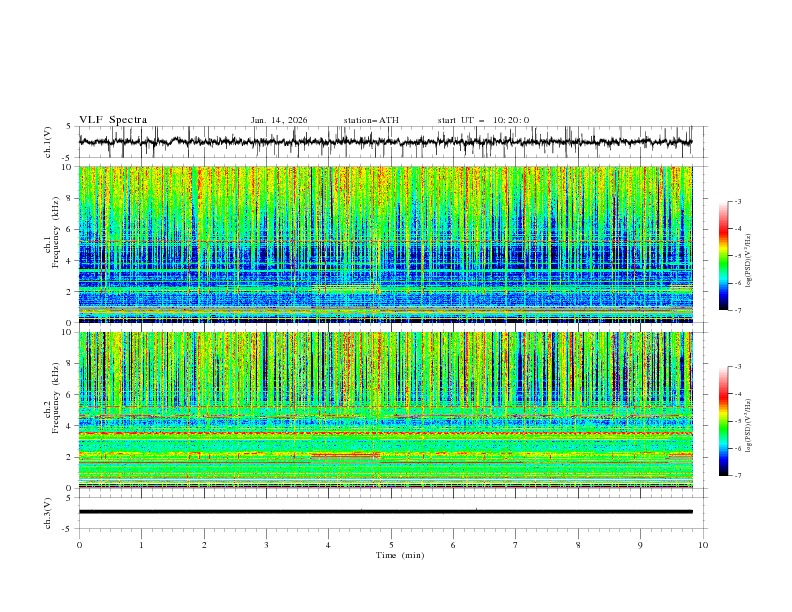Screen dimensions: 792x612
Task: Click the "ch.3(V)" axis label
Action: pyautogui.click(x=48, y=513)
